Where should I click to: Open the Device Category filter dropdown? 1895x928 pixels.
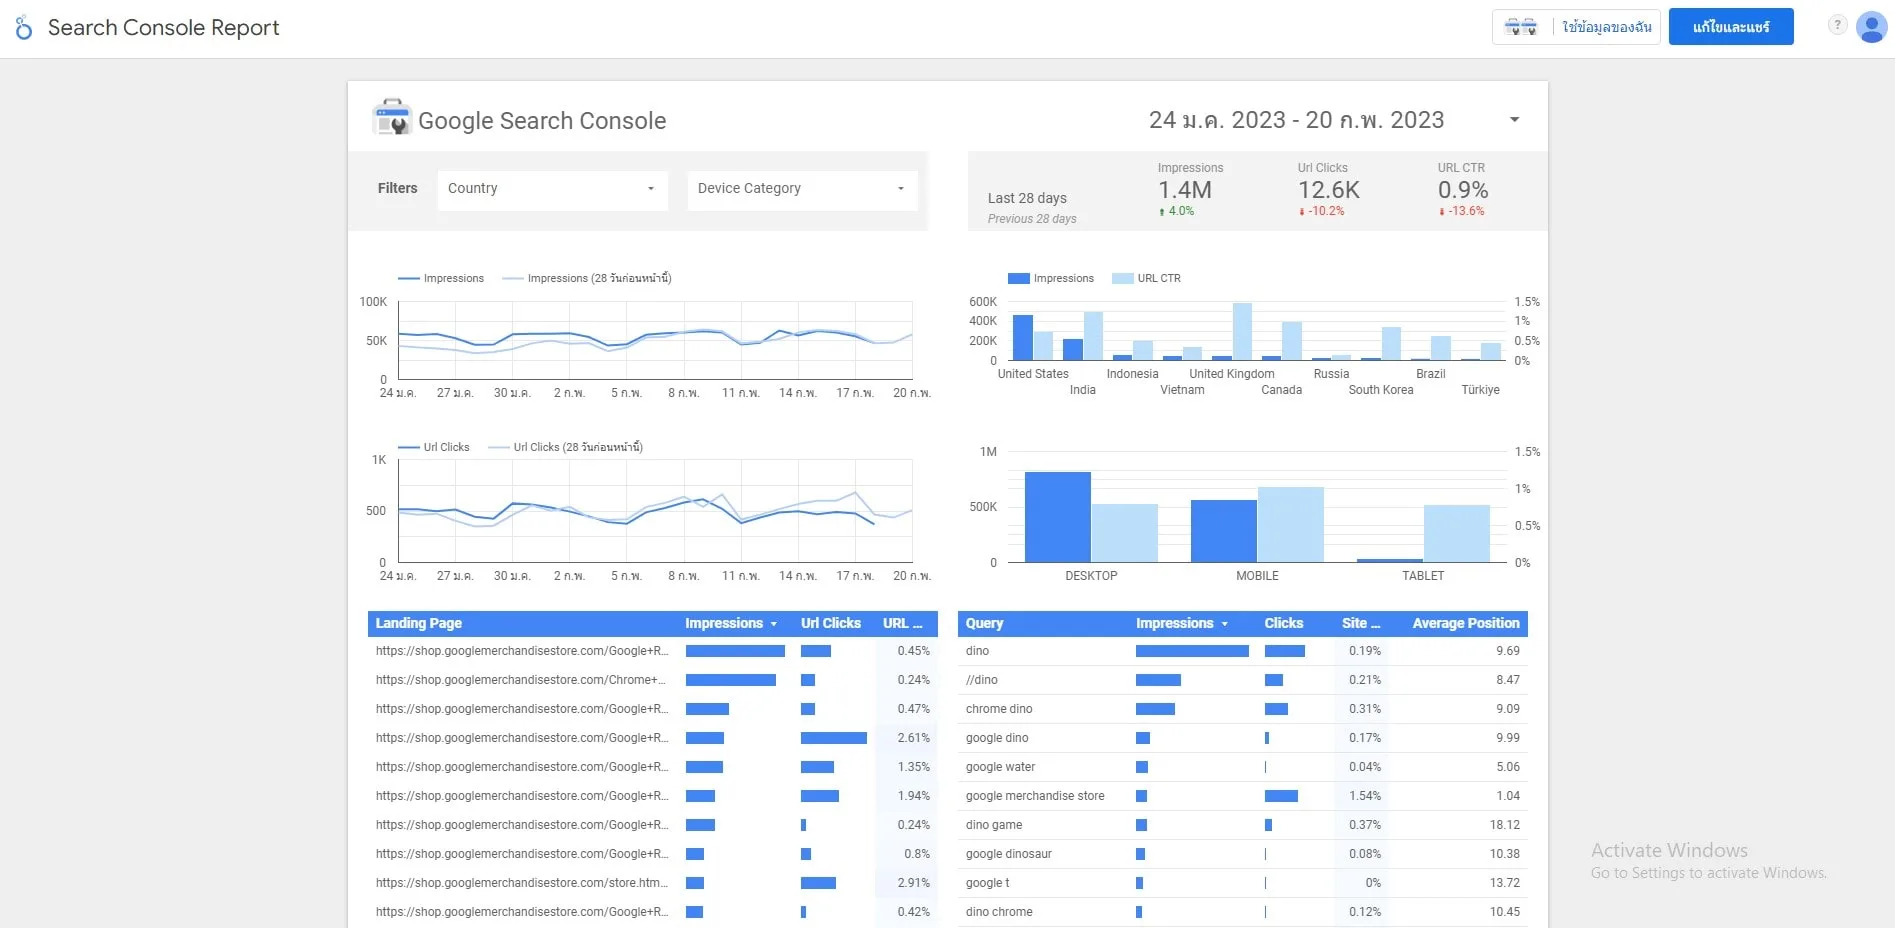pos(801,189)
